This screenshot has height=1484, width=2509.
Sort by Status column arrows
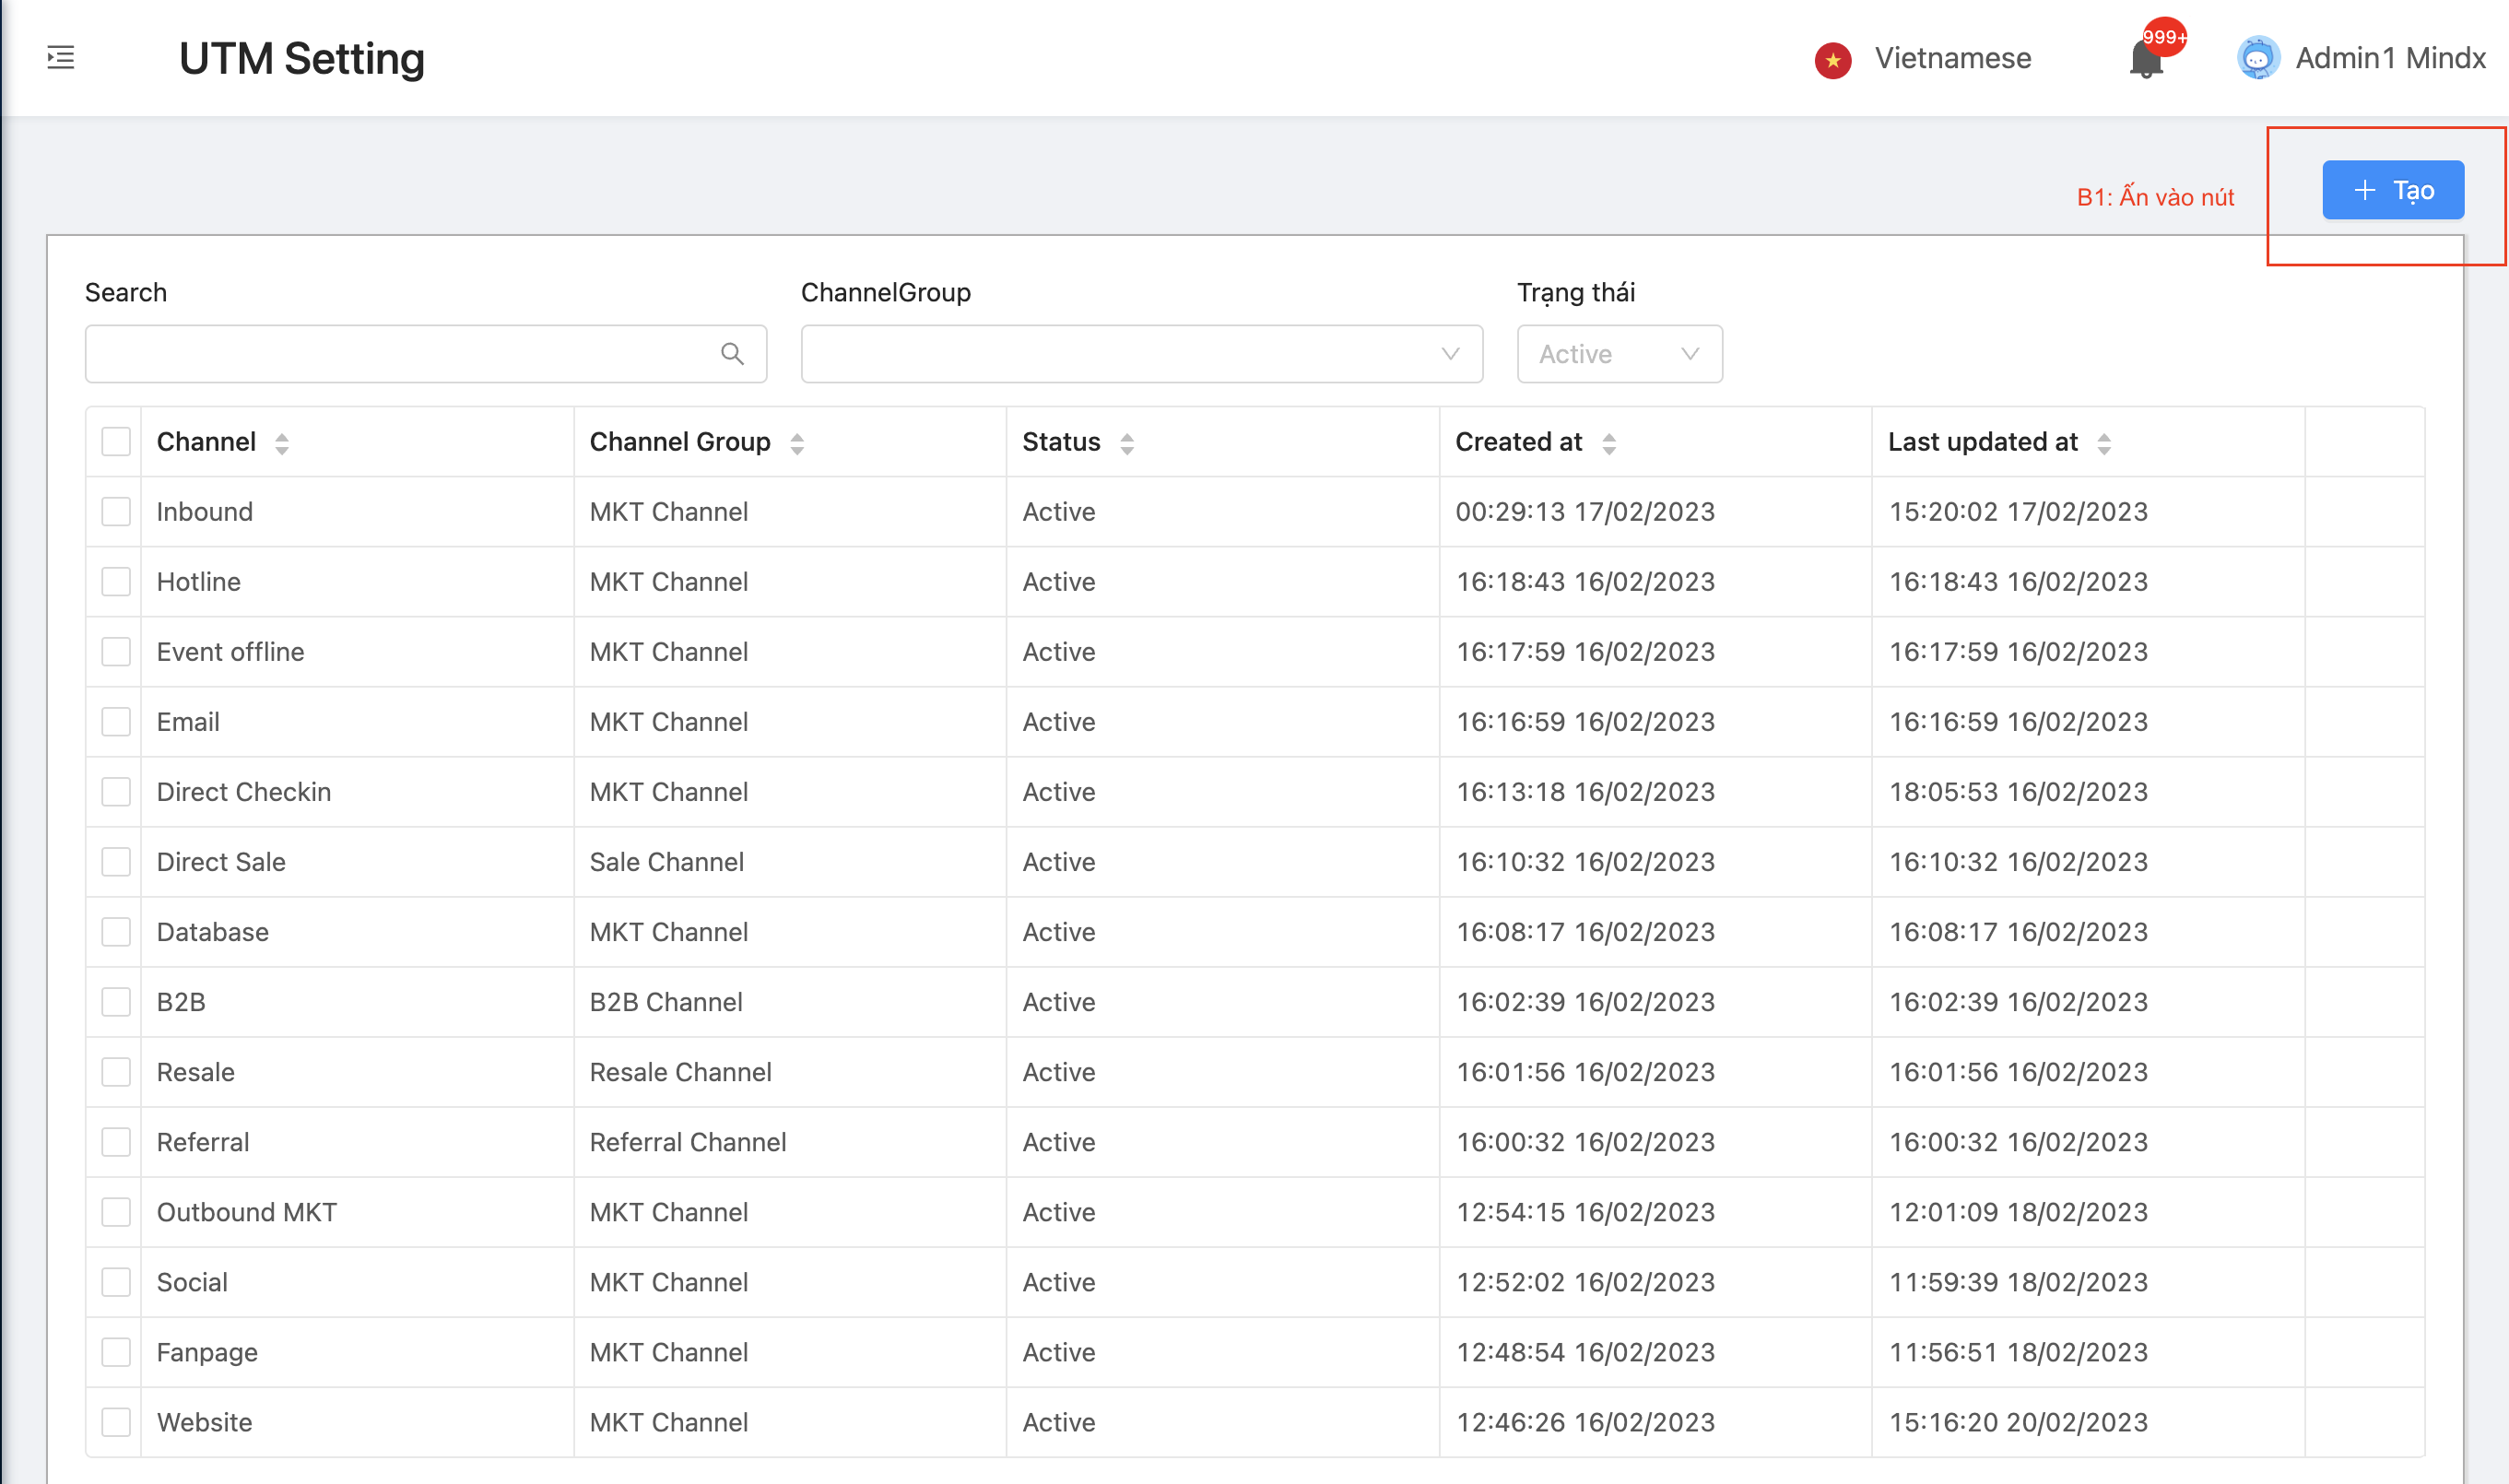coord(1126,443)
